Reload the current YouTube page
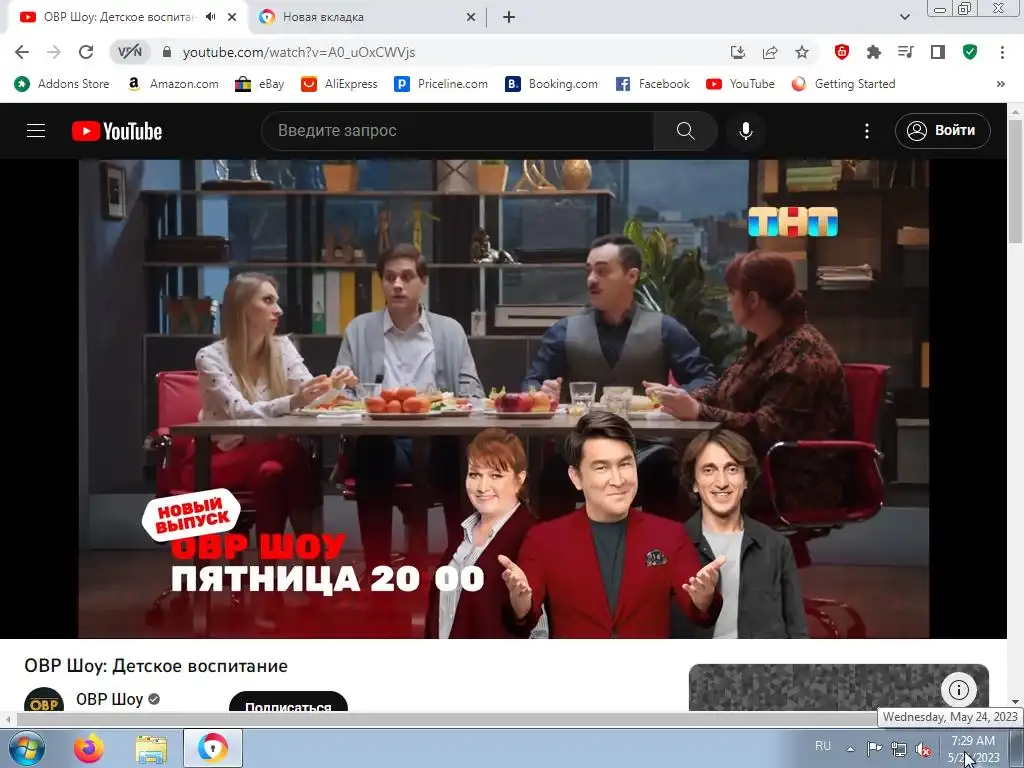Screen dimensions: 1024x768 (x=86, y=52)
